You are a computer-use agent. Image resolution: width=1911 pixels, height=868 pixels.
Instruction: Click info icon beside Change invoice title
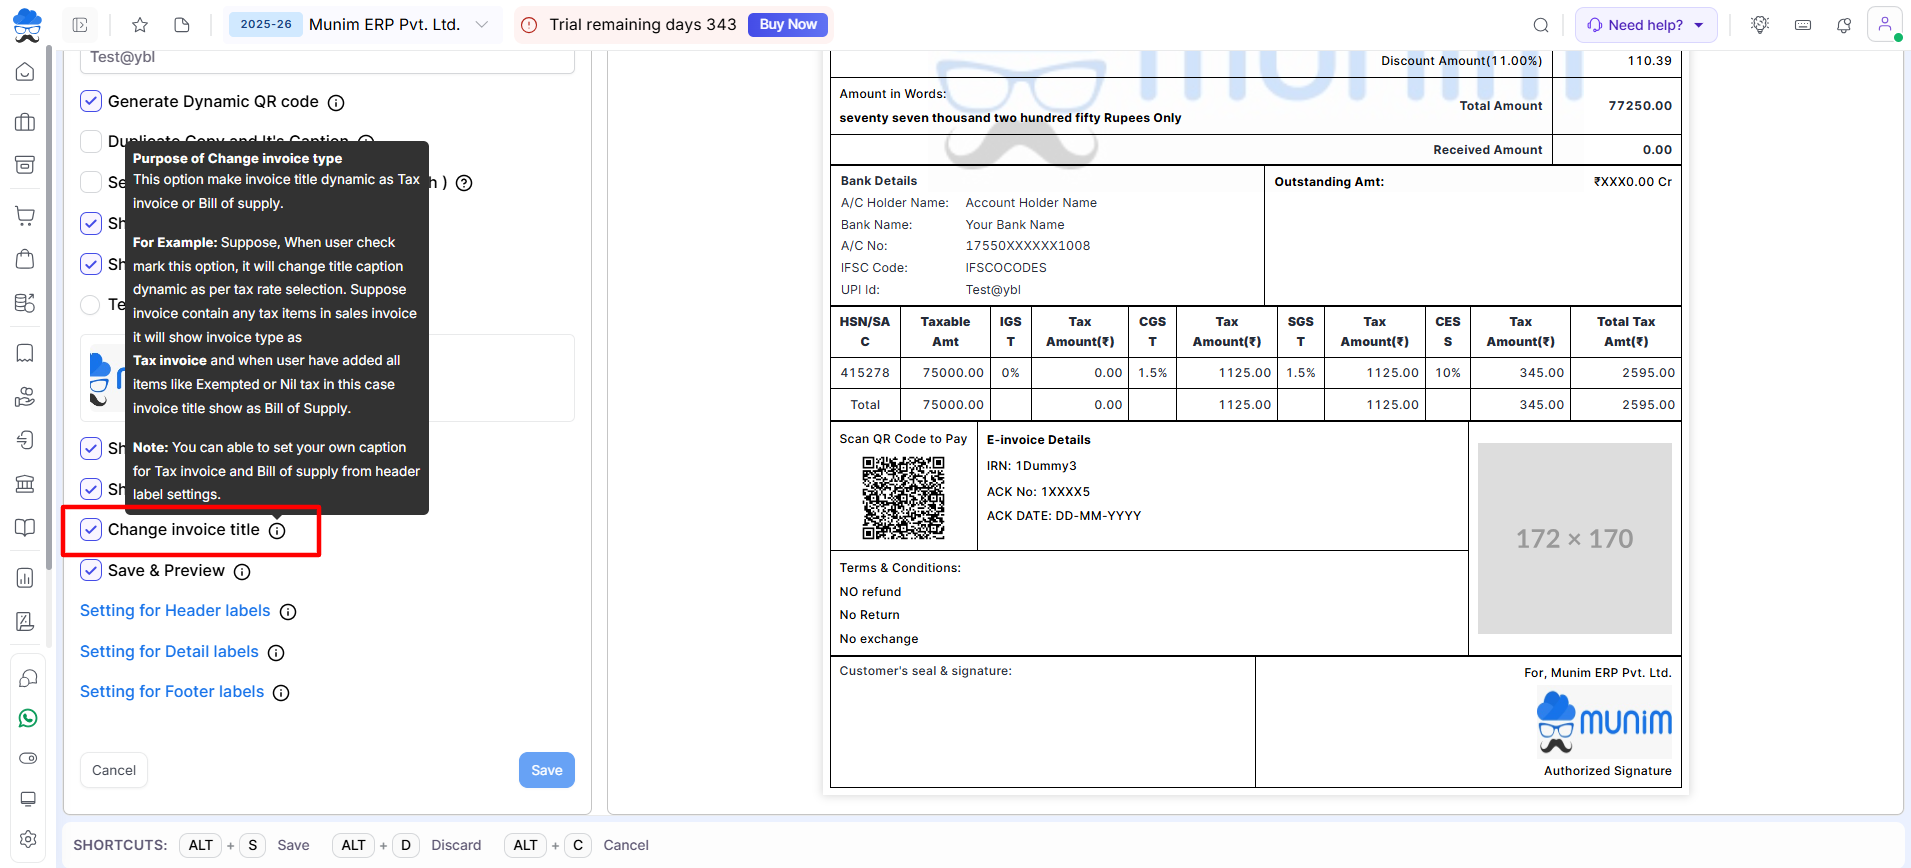(277, 531)
